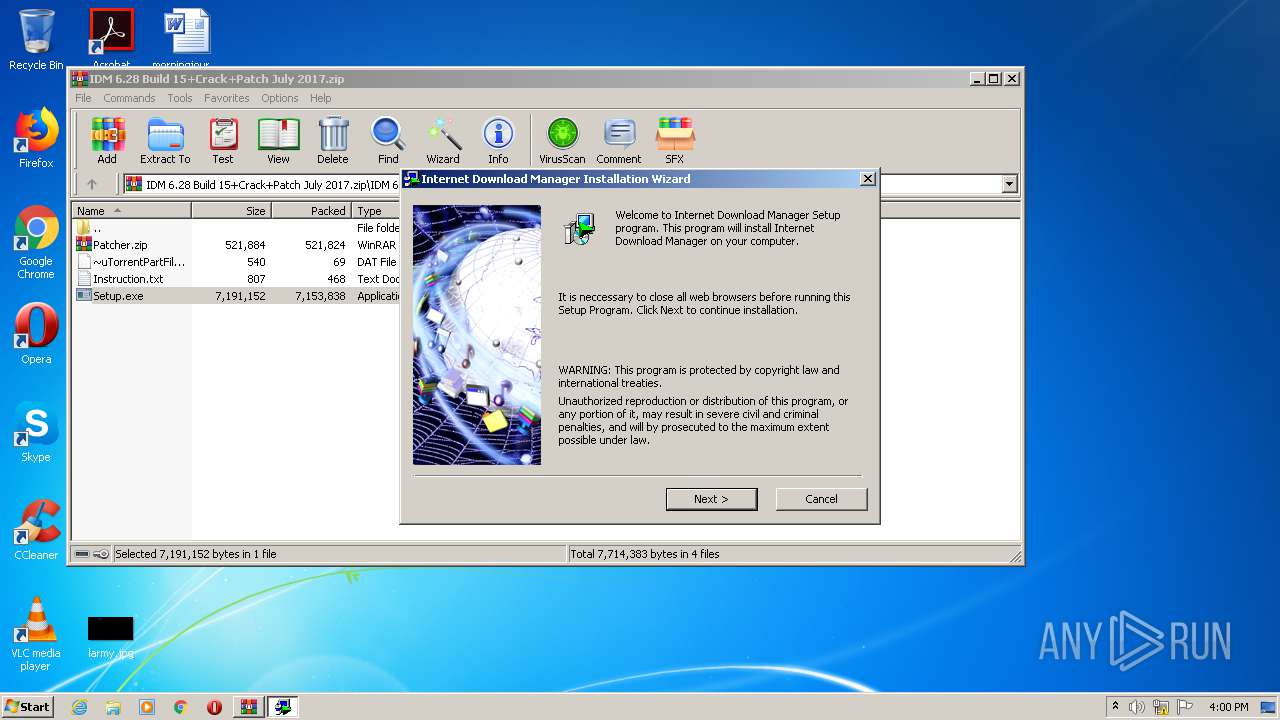Click the Extract To toolbar icon
1280x720 pixels.
(x=165, y=140)
